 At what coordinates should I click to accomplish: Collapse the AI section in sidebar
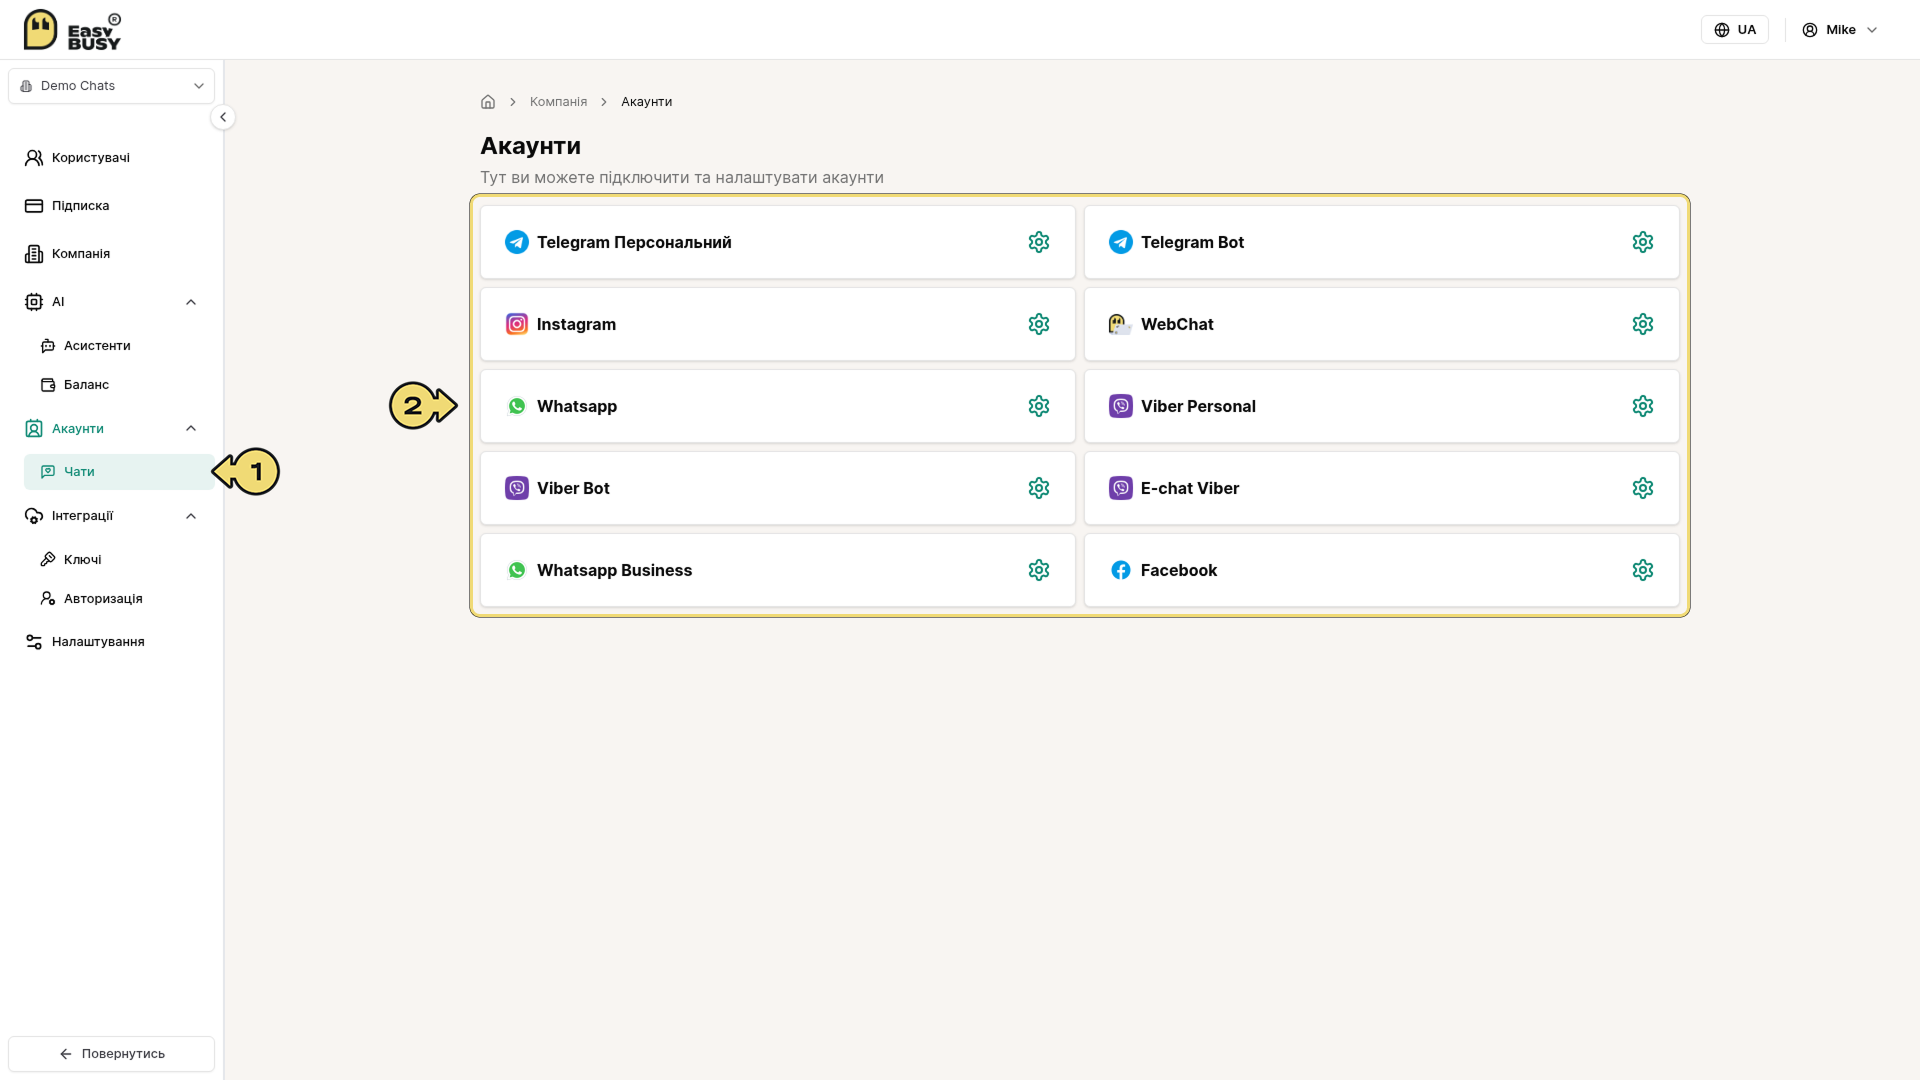point(191,302)
